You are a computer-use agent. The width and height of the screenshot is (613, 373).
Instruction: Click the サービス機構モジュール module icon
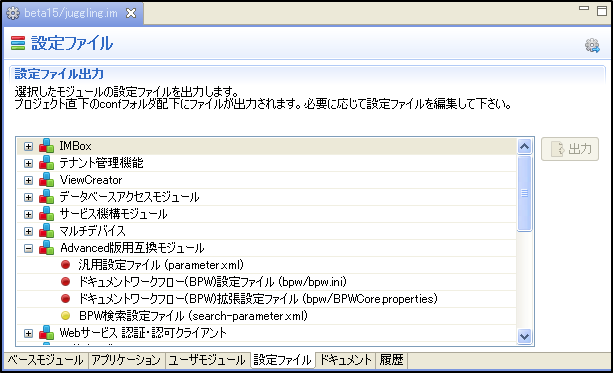point(47,214)
